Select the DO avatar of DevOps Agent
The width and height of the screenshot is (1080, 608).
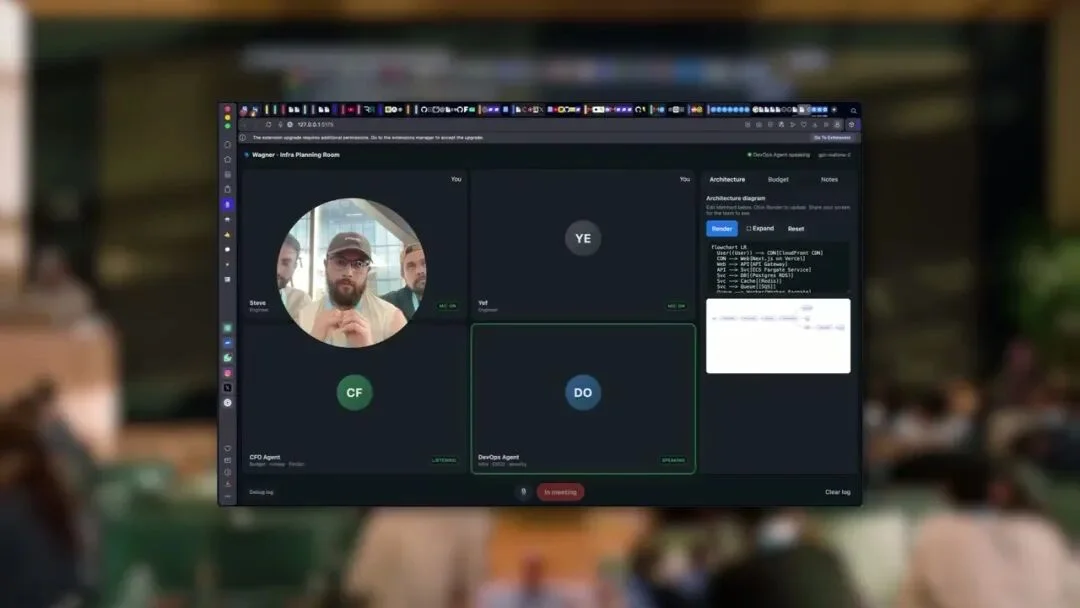click(583, 392)
